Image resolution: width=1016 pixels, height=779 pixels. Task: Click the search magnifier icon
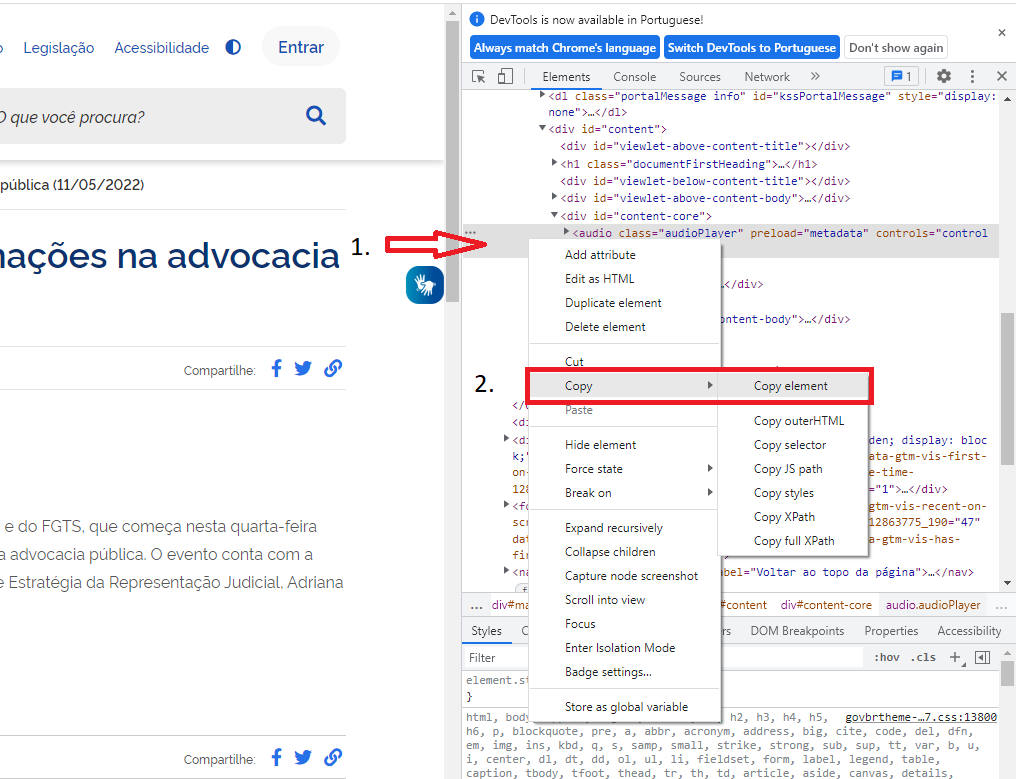[x=316, y=115]
